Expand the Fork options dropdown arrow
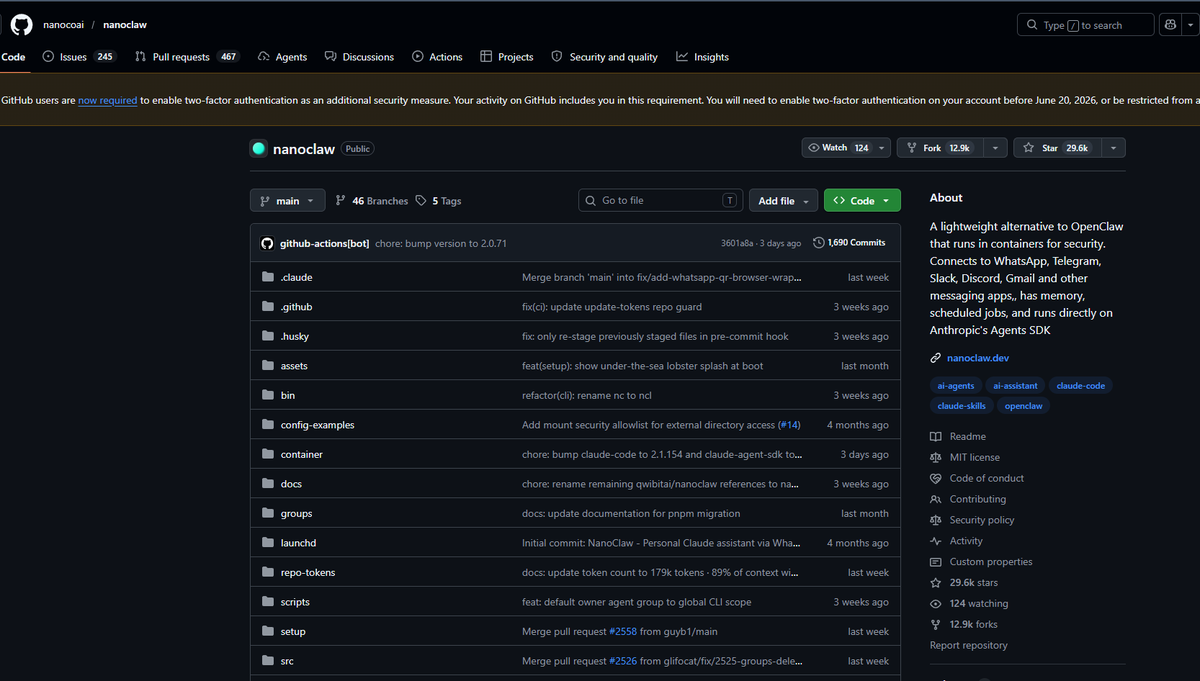Image resolution: width=1200 pixels, height=681 pixels. click(995, 148)
